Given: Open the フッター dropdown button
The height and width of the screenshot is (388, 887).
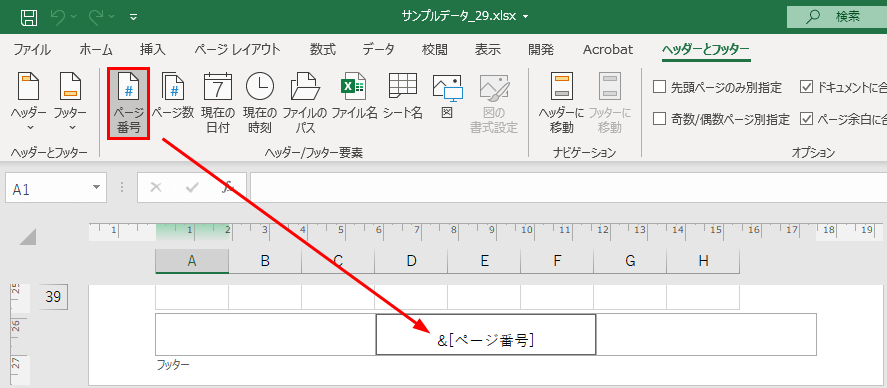Looking at the screenshot, I should coord(71,103).
